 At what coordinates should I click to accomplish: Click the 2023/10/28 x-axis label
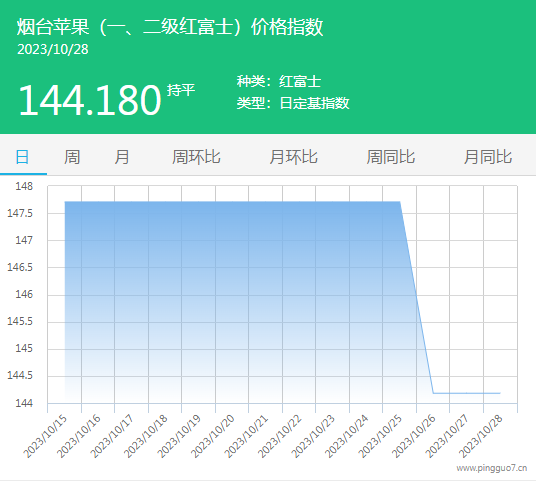[x=481, y=437]
